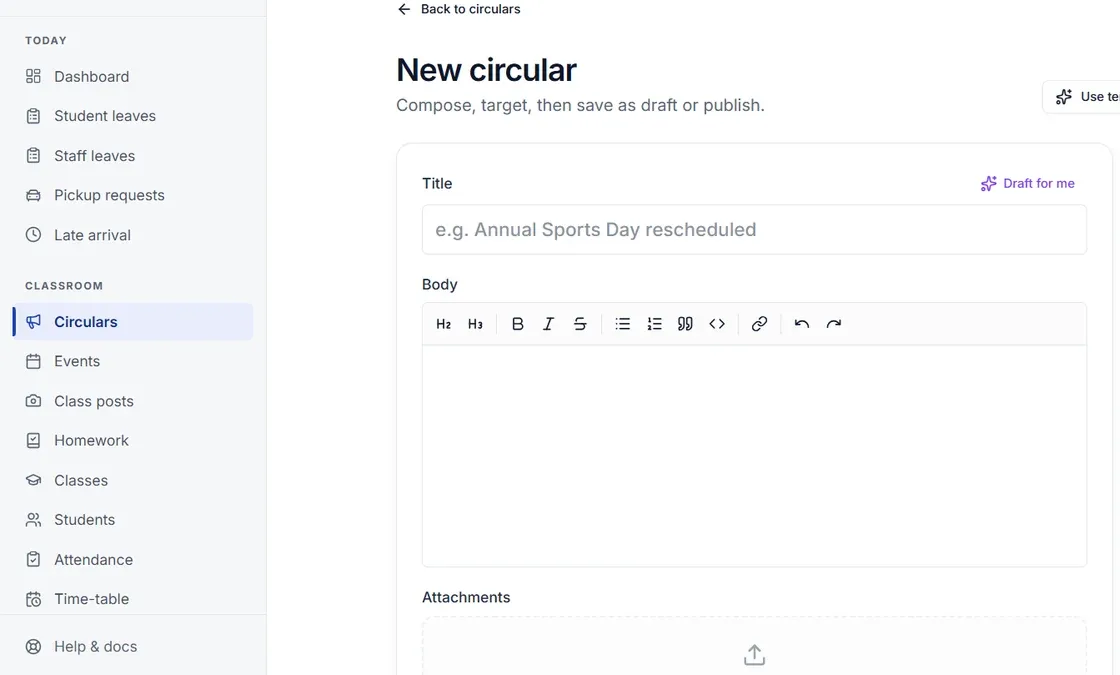1120x675 pixels.
Task: Go back to circulars link
Action: point(459,9)
